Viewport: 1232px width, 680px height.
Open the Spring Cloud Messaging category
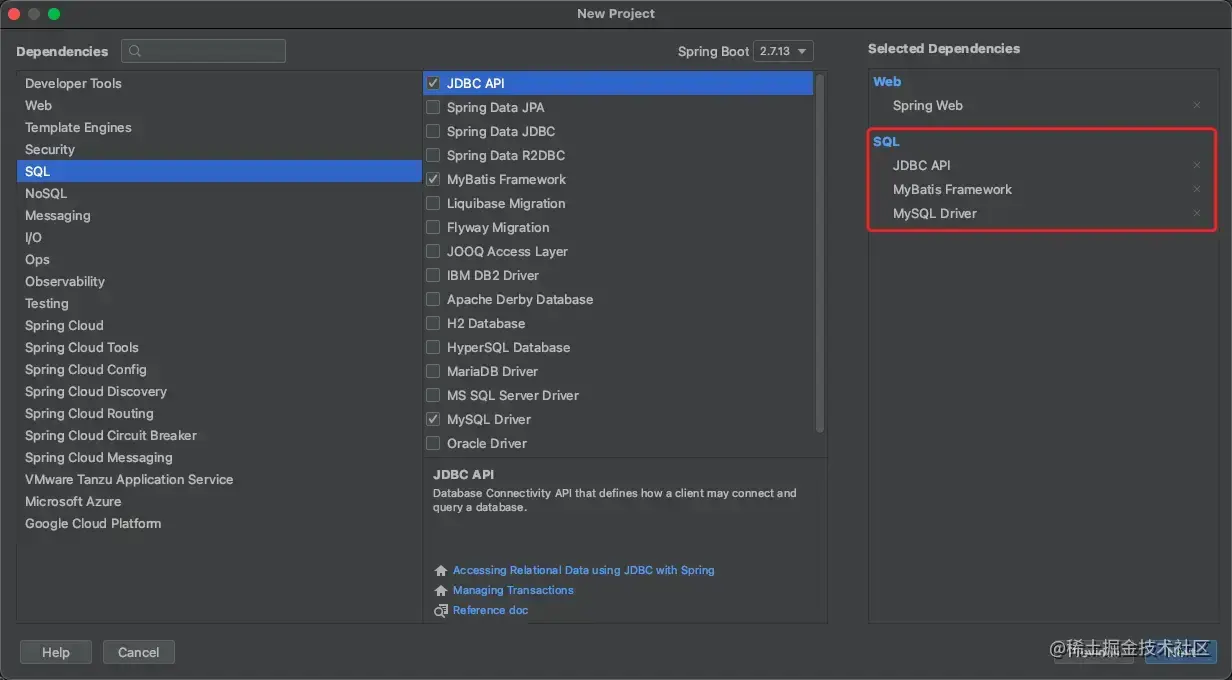(x=219, y=457)
